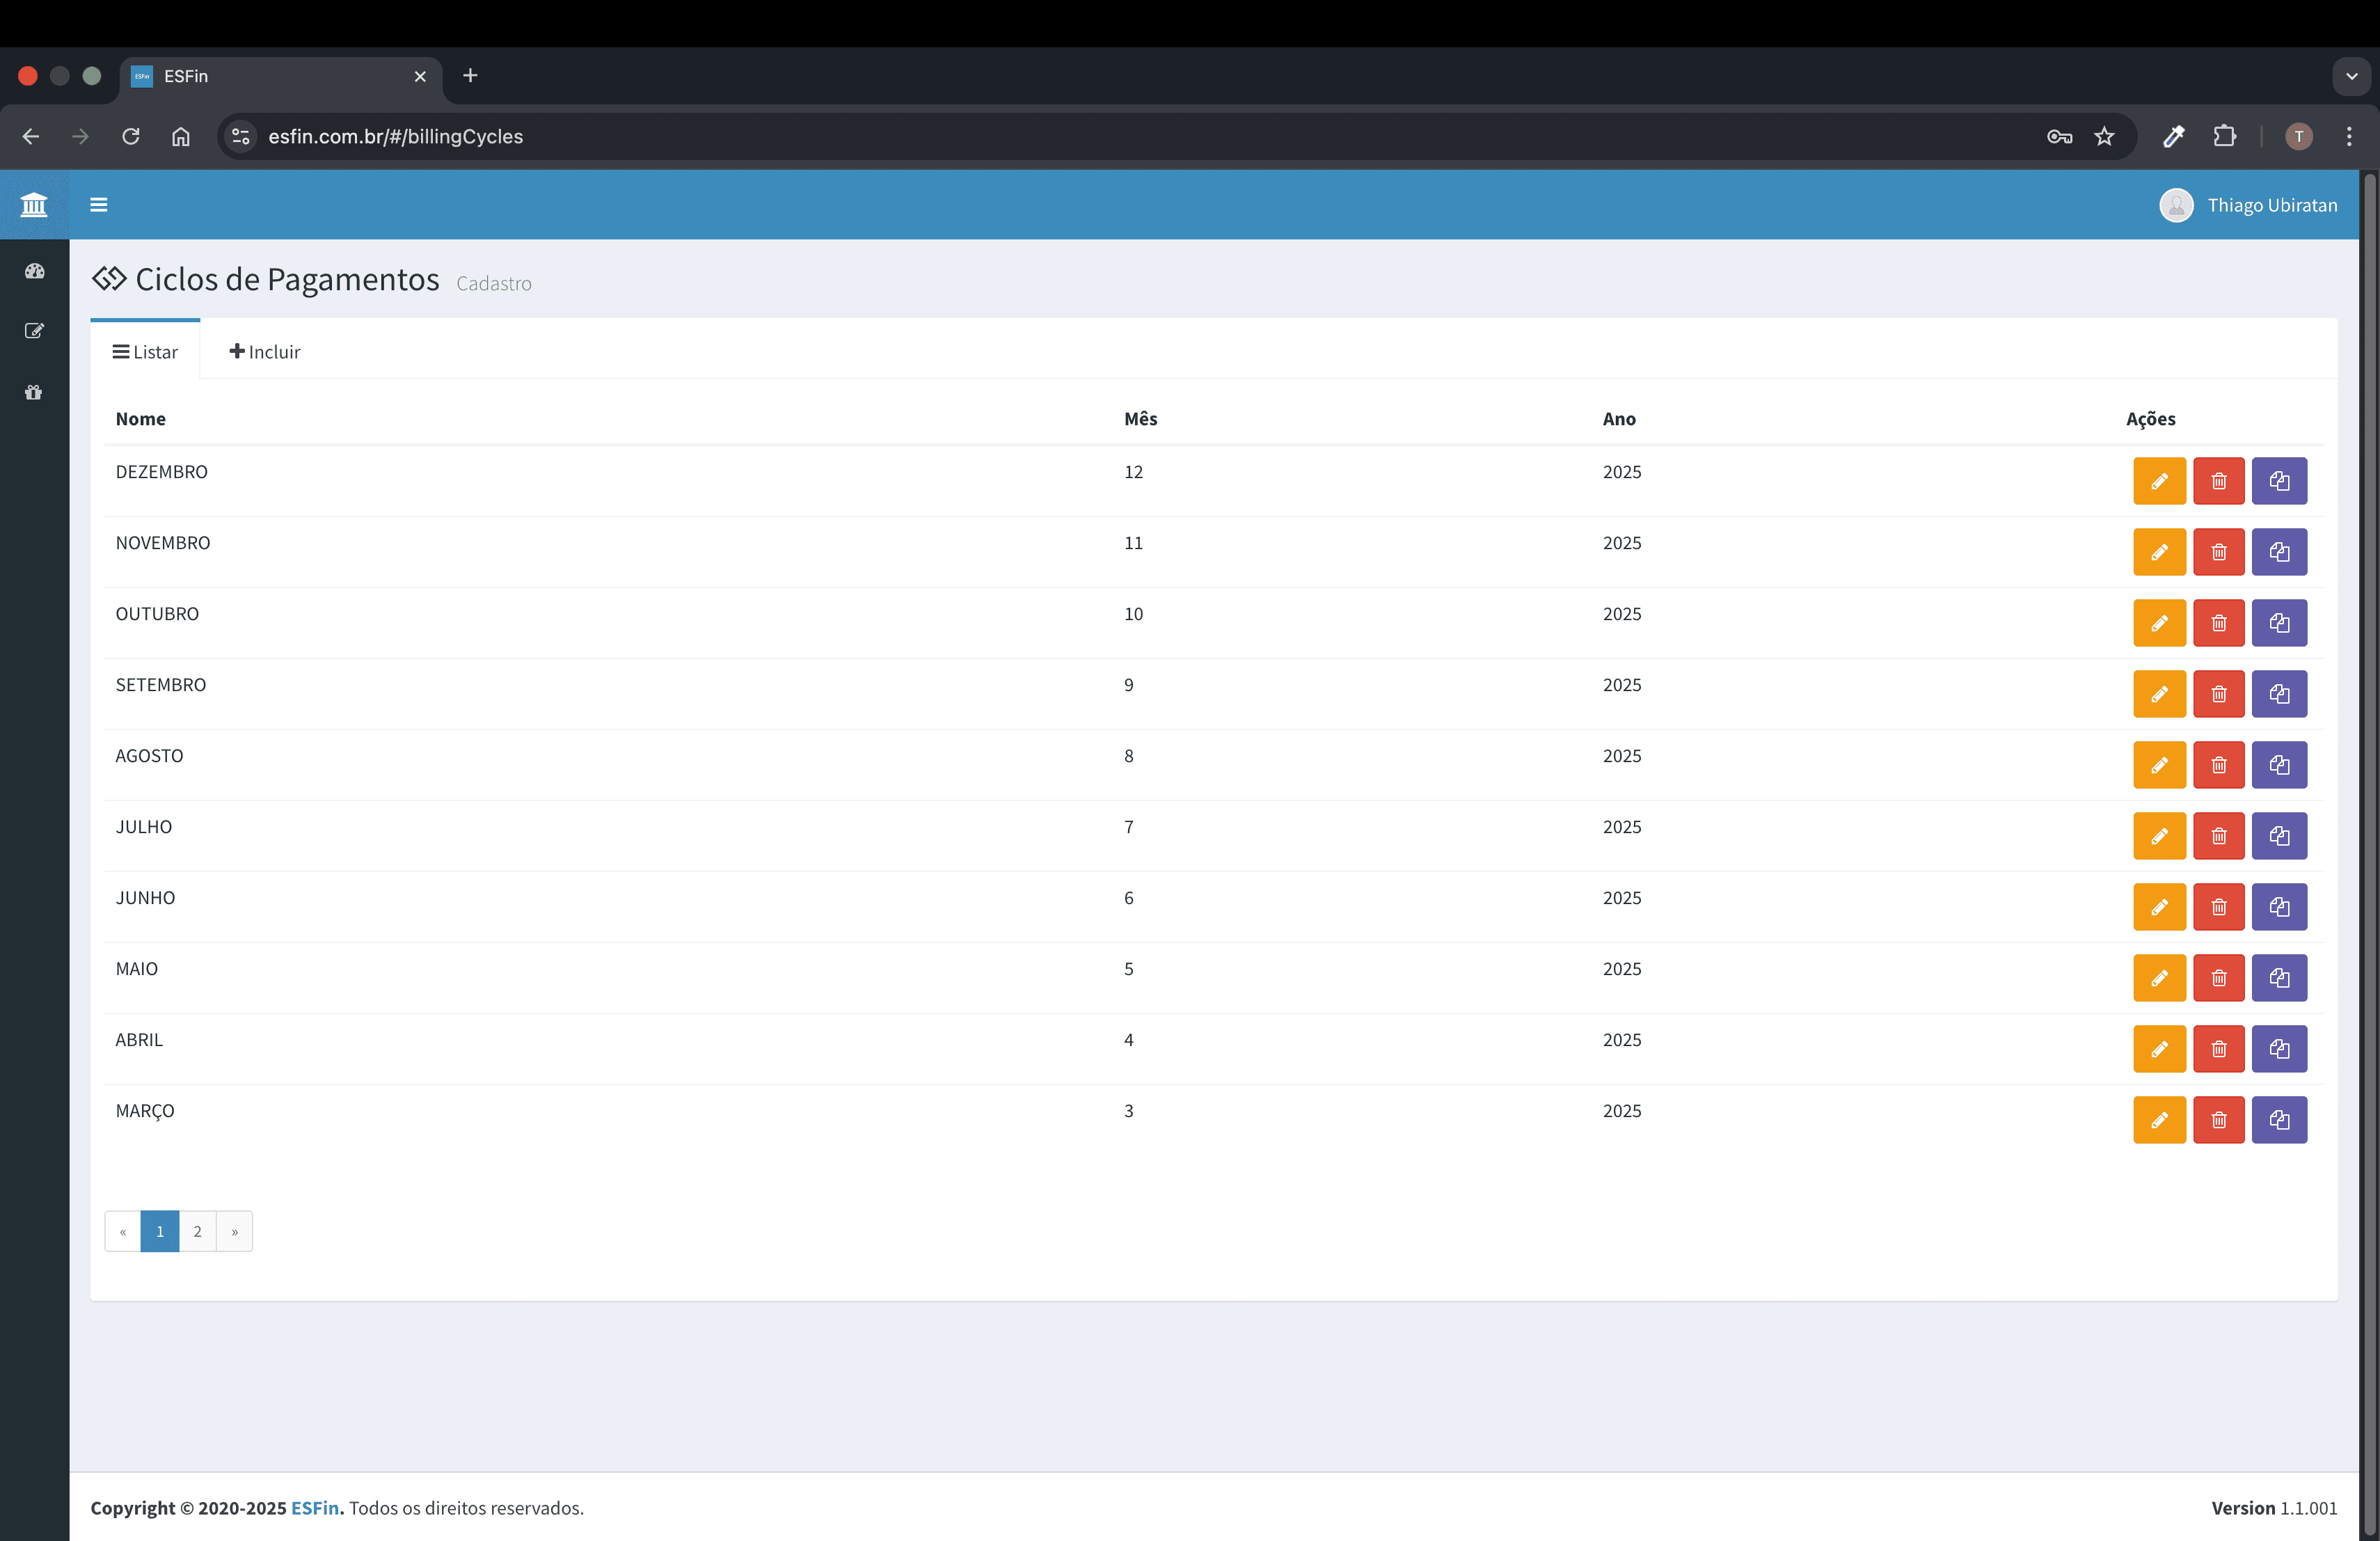Go to pagination page 2
The width and height of the screenshot is (2380, 1541).
click(x=197, y=1231)
